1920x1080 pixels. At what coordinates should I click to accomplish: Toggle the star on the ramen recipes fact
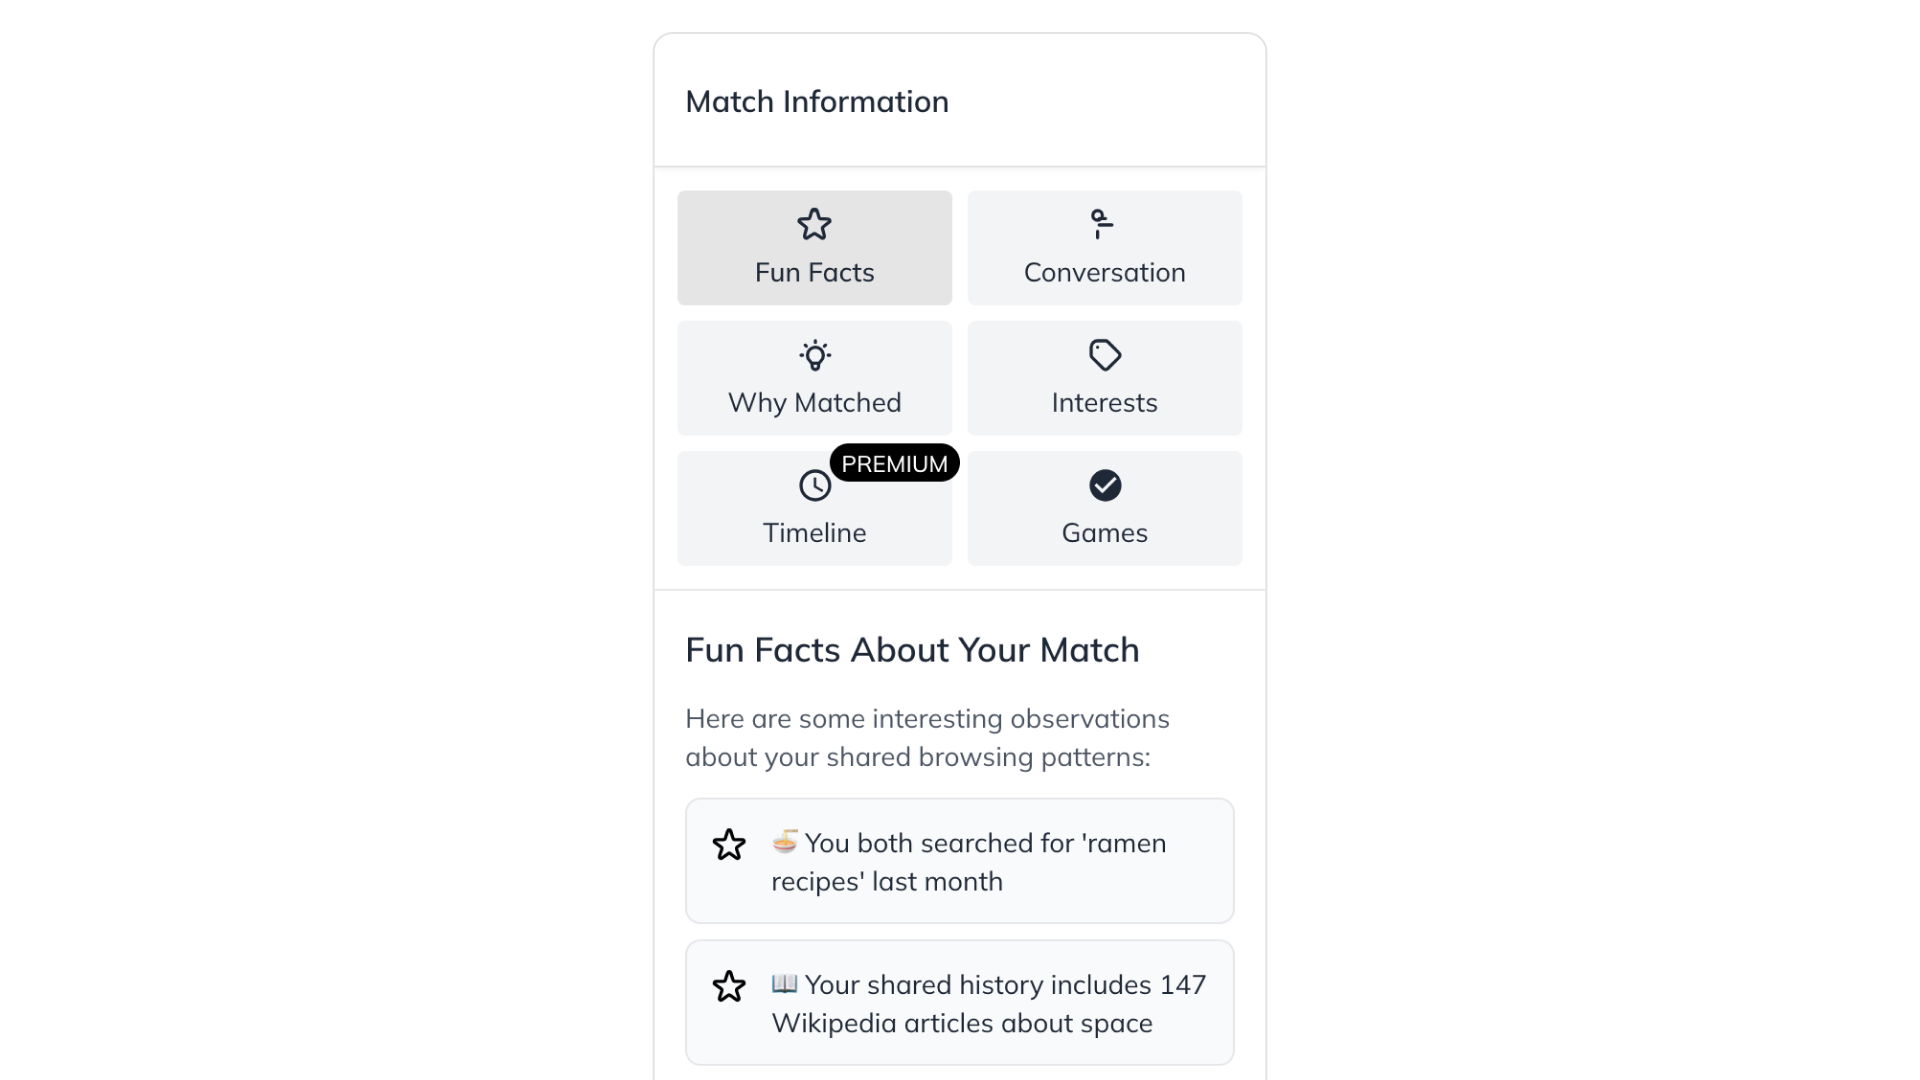(x=729, y=845)
